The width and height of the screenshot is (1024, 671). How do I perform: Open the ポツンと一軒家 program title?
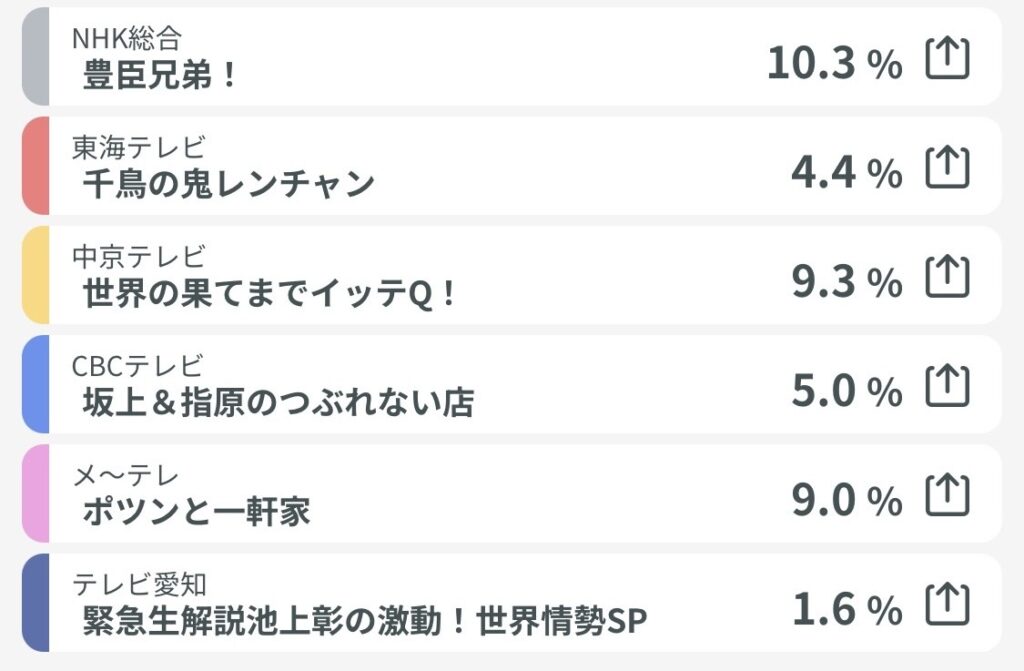(x=196, y=511)
